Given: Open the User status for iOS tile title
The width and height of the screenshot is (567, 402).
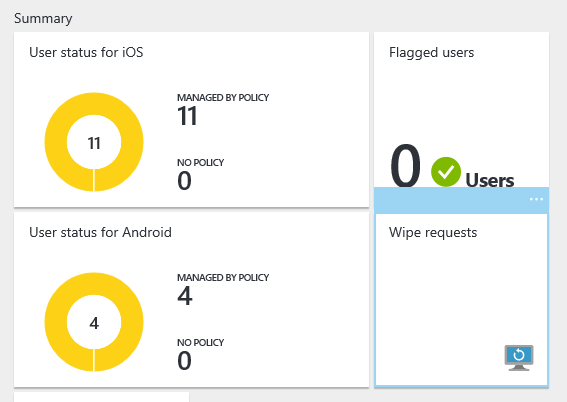Looking at the screenshot, I should tap(86, 52).
